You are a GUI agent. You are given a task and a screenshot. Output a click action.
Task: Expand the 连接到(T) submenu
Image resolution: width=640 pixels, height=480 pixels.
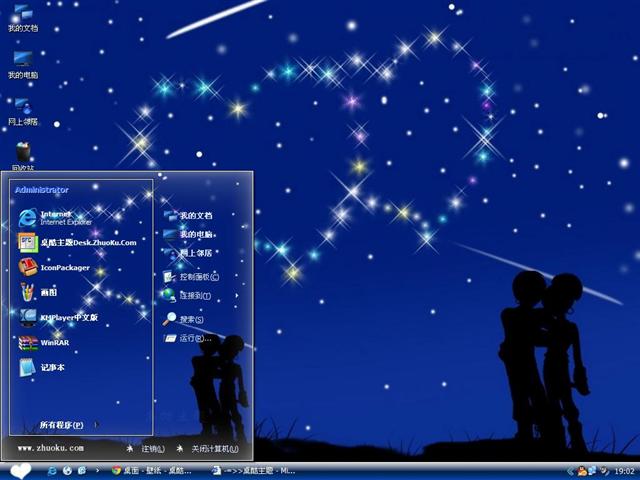[x=195, y=296]
